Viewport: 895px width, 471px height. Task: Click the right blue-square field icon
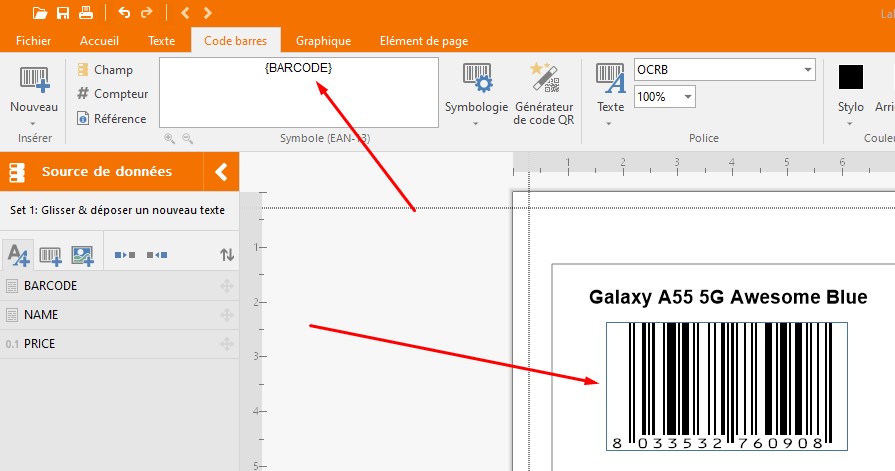click(157, 255)
